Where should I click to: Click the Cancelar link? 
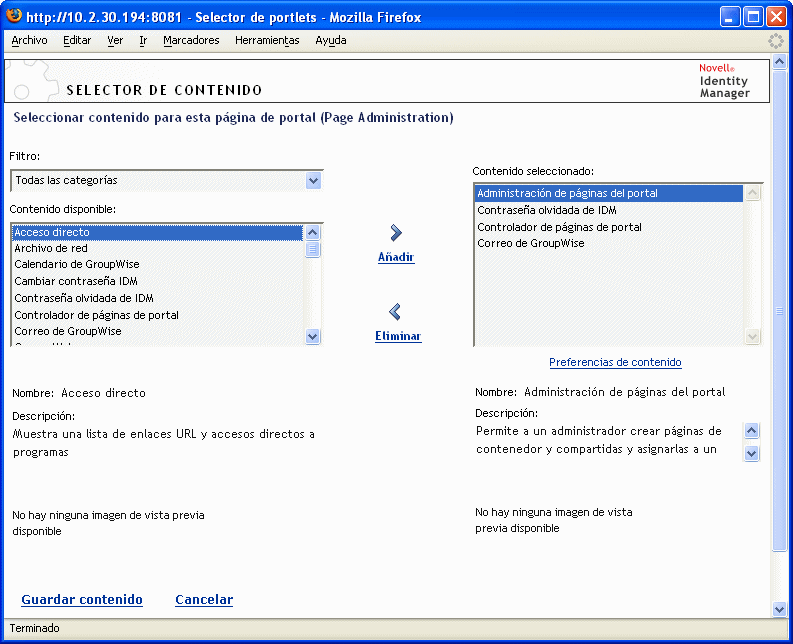(204, 599)
